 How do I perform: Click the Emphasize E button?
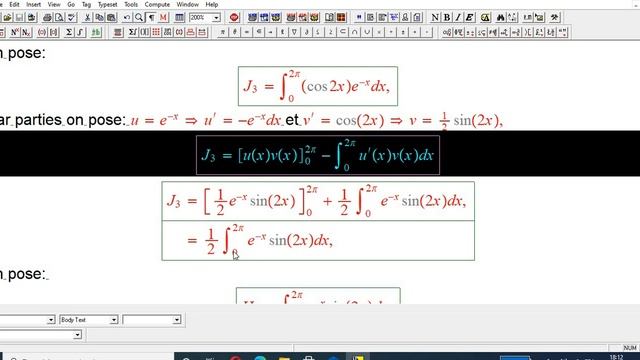(x=469, y=18)
